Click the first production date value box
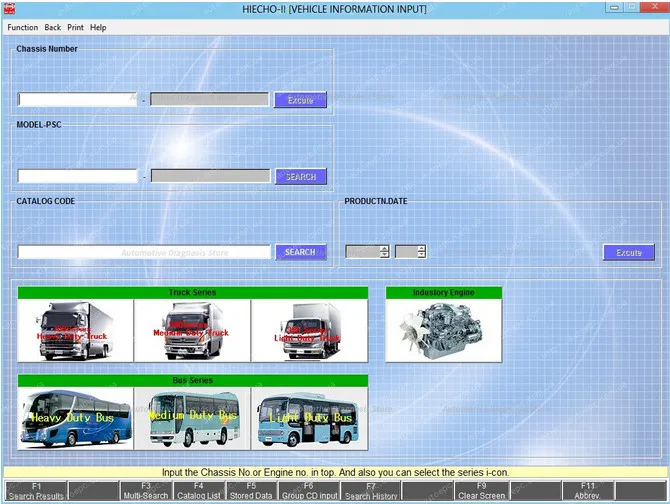 pyautogui.click(x=363, y=252)
